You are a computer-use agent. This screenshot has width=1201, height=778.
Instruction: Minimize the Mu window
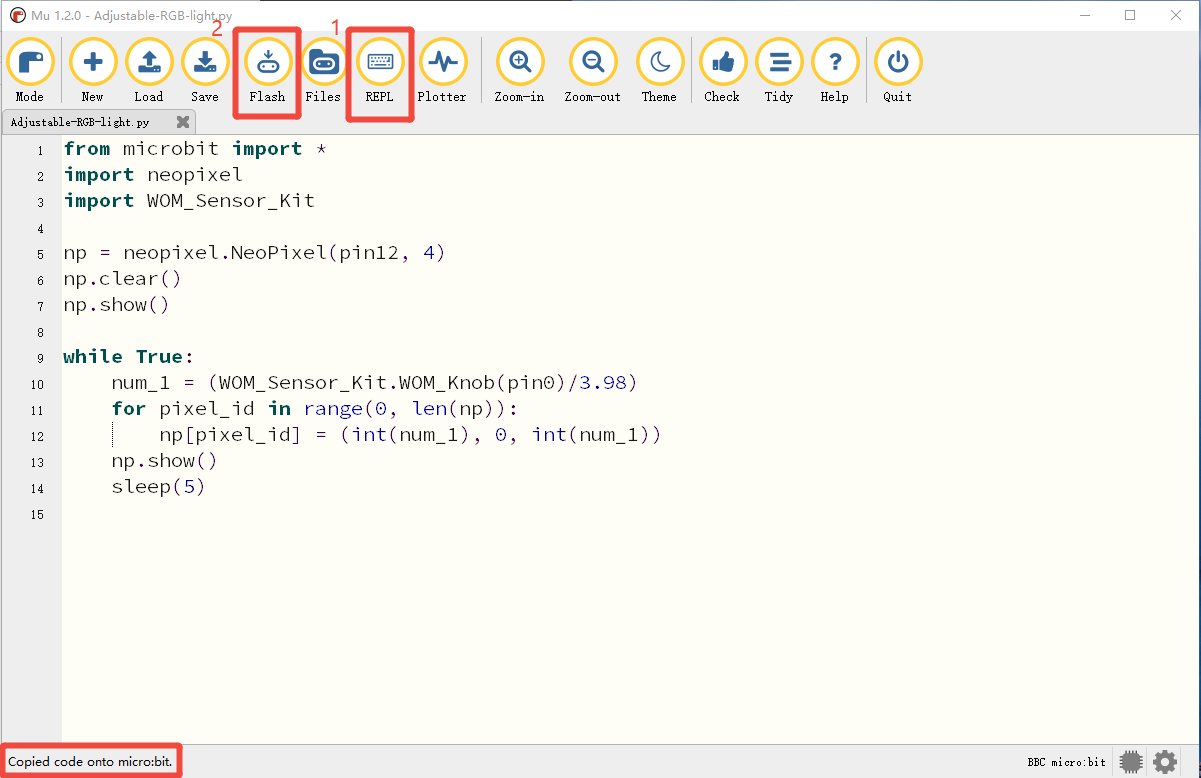1084,15
